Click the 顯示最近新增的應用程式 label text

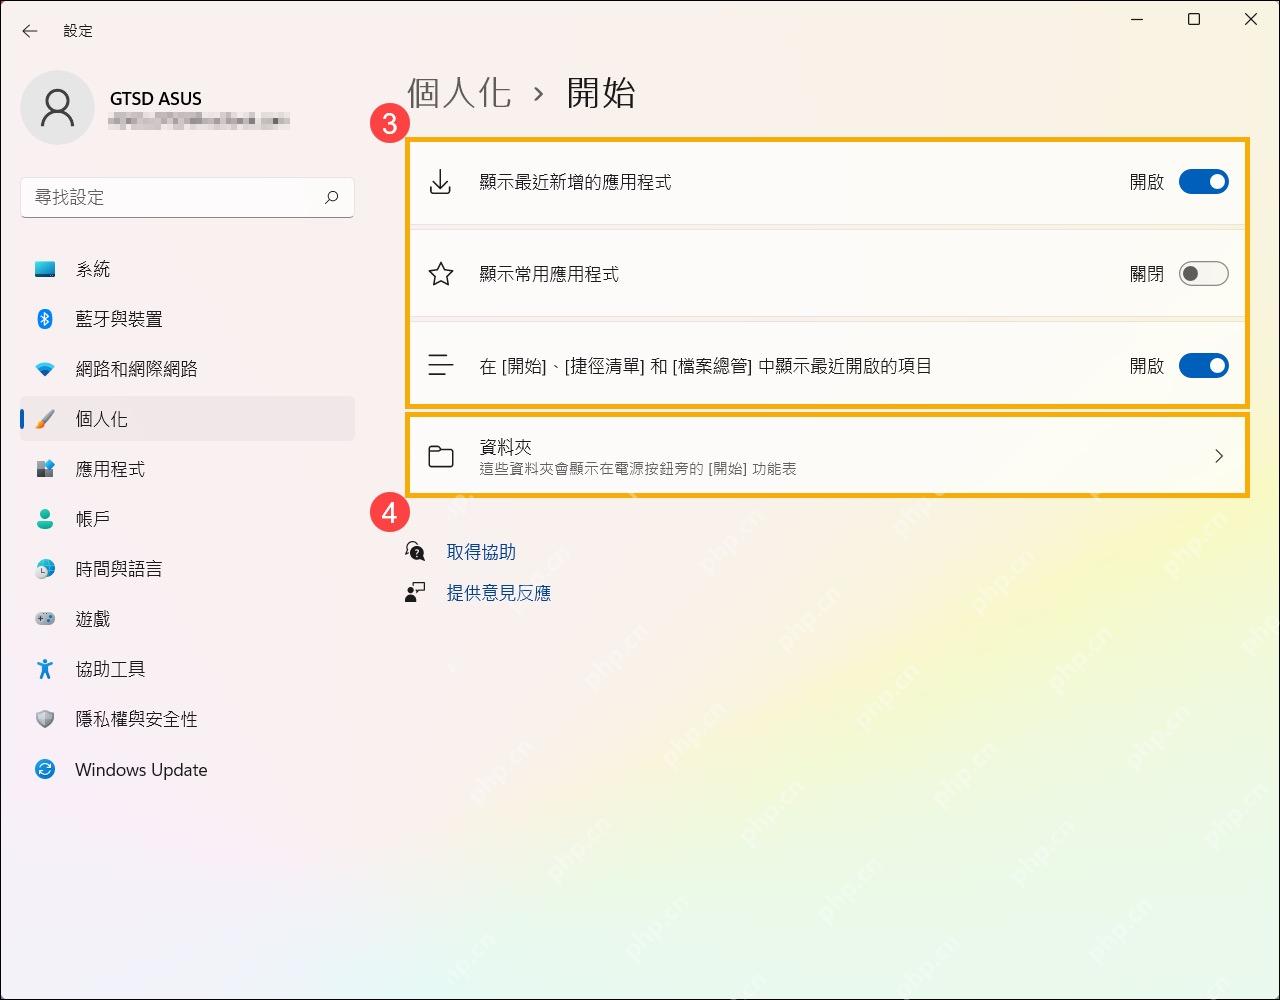(x=575, y=182)
